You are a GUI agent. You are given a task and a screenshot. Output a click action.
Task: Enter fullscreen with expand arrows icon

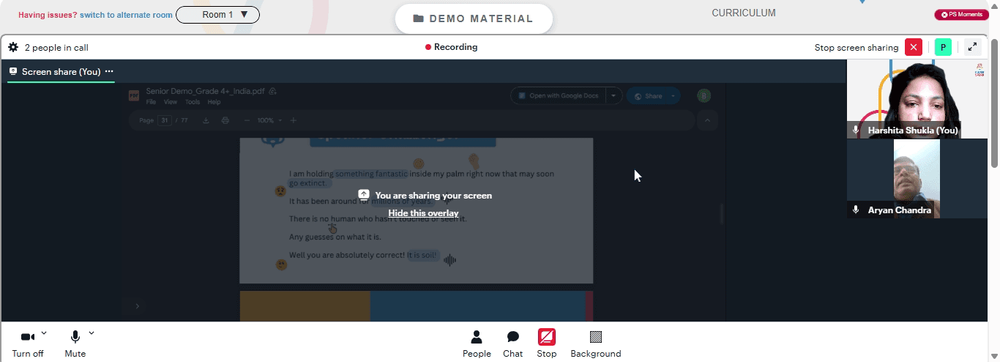pyautogui.click(x=973, y=47)
